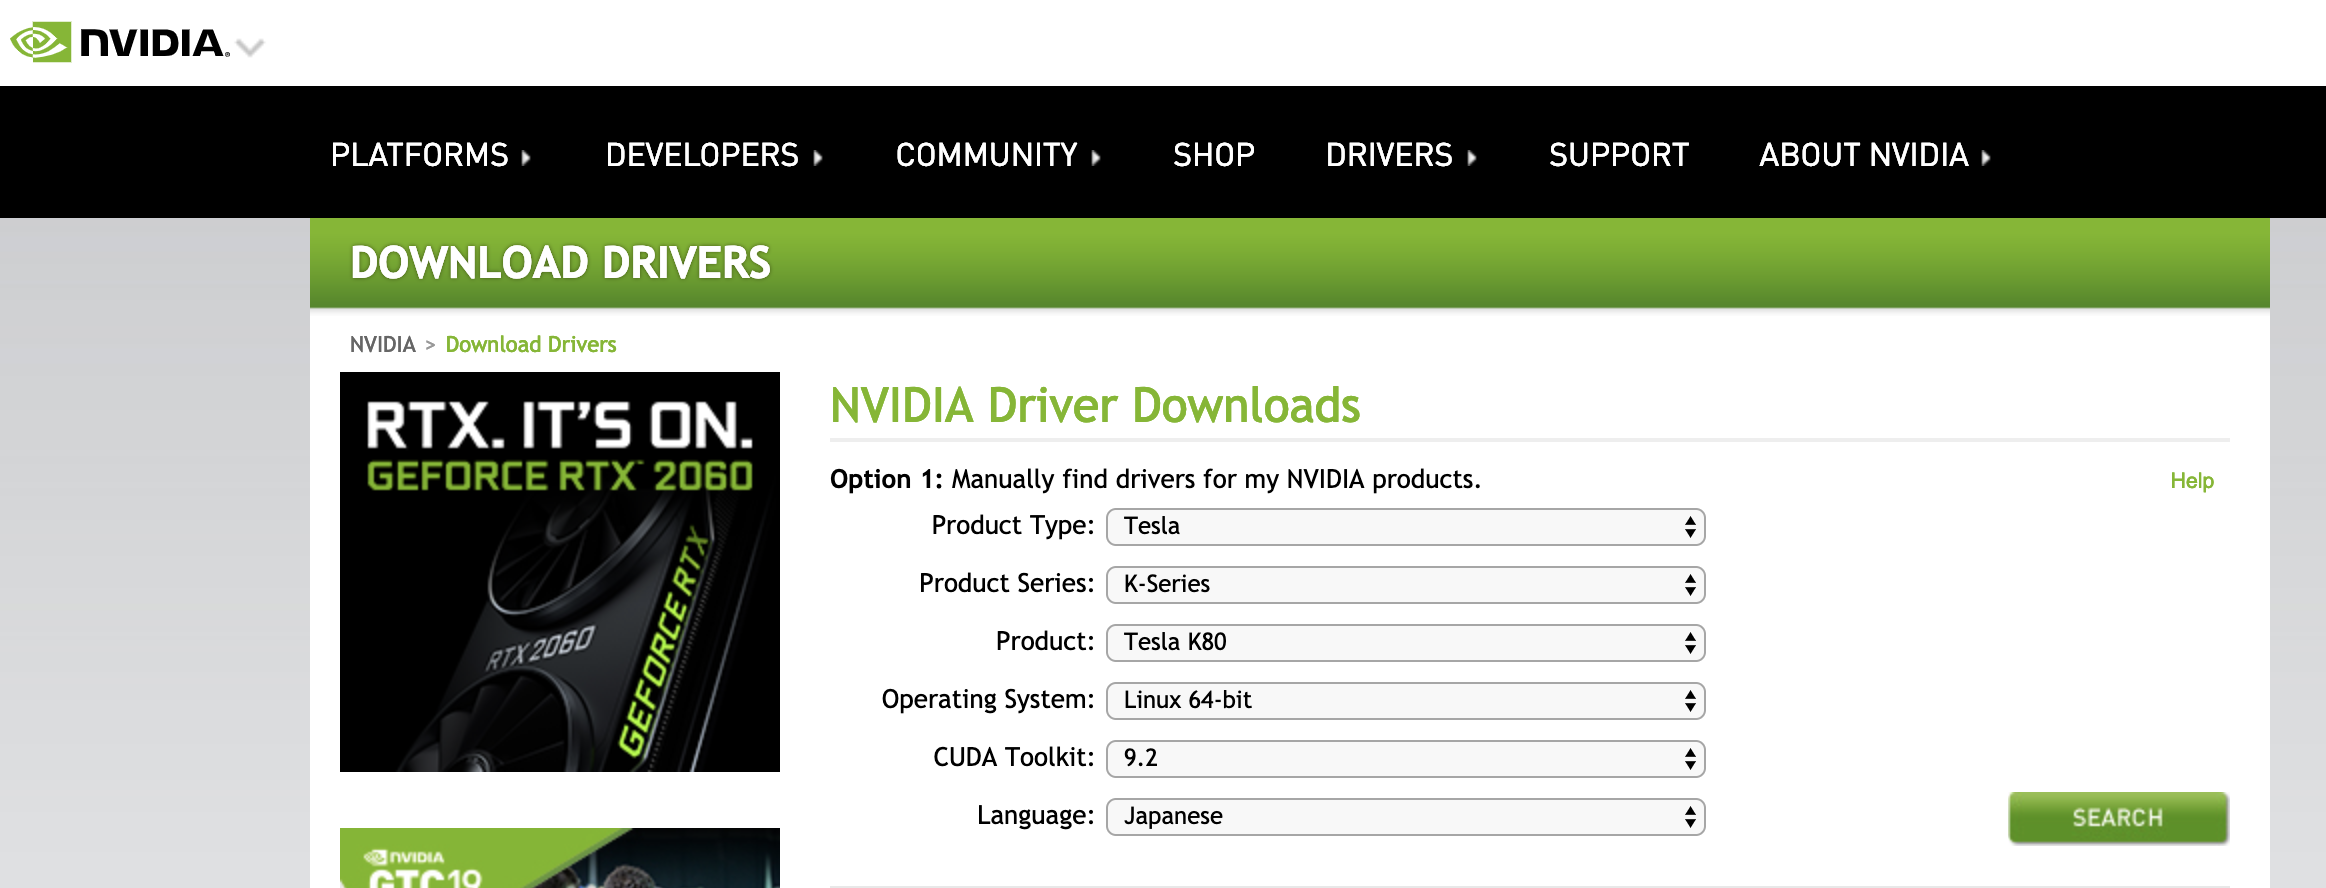Screen dimensions: 2326x888
Task: Open the Developers menu
Action: coord(714,155)
